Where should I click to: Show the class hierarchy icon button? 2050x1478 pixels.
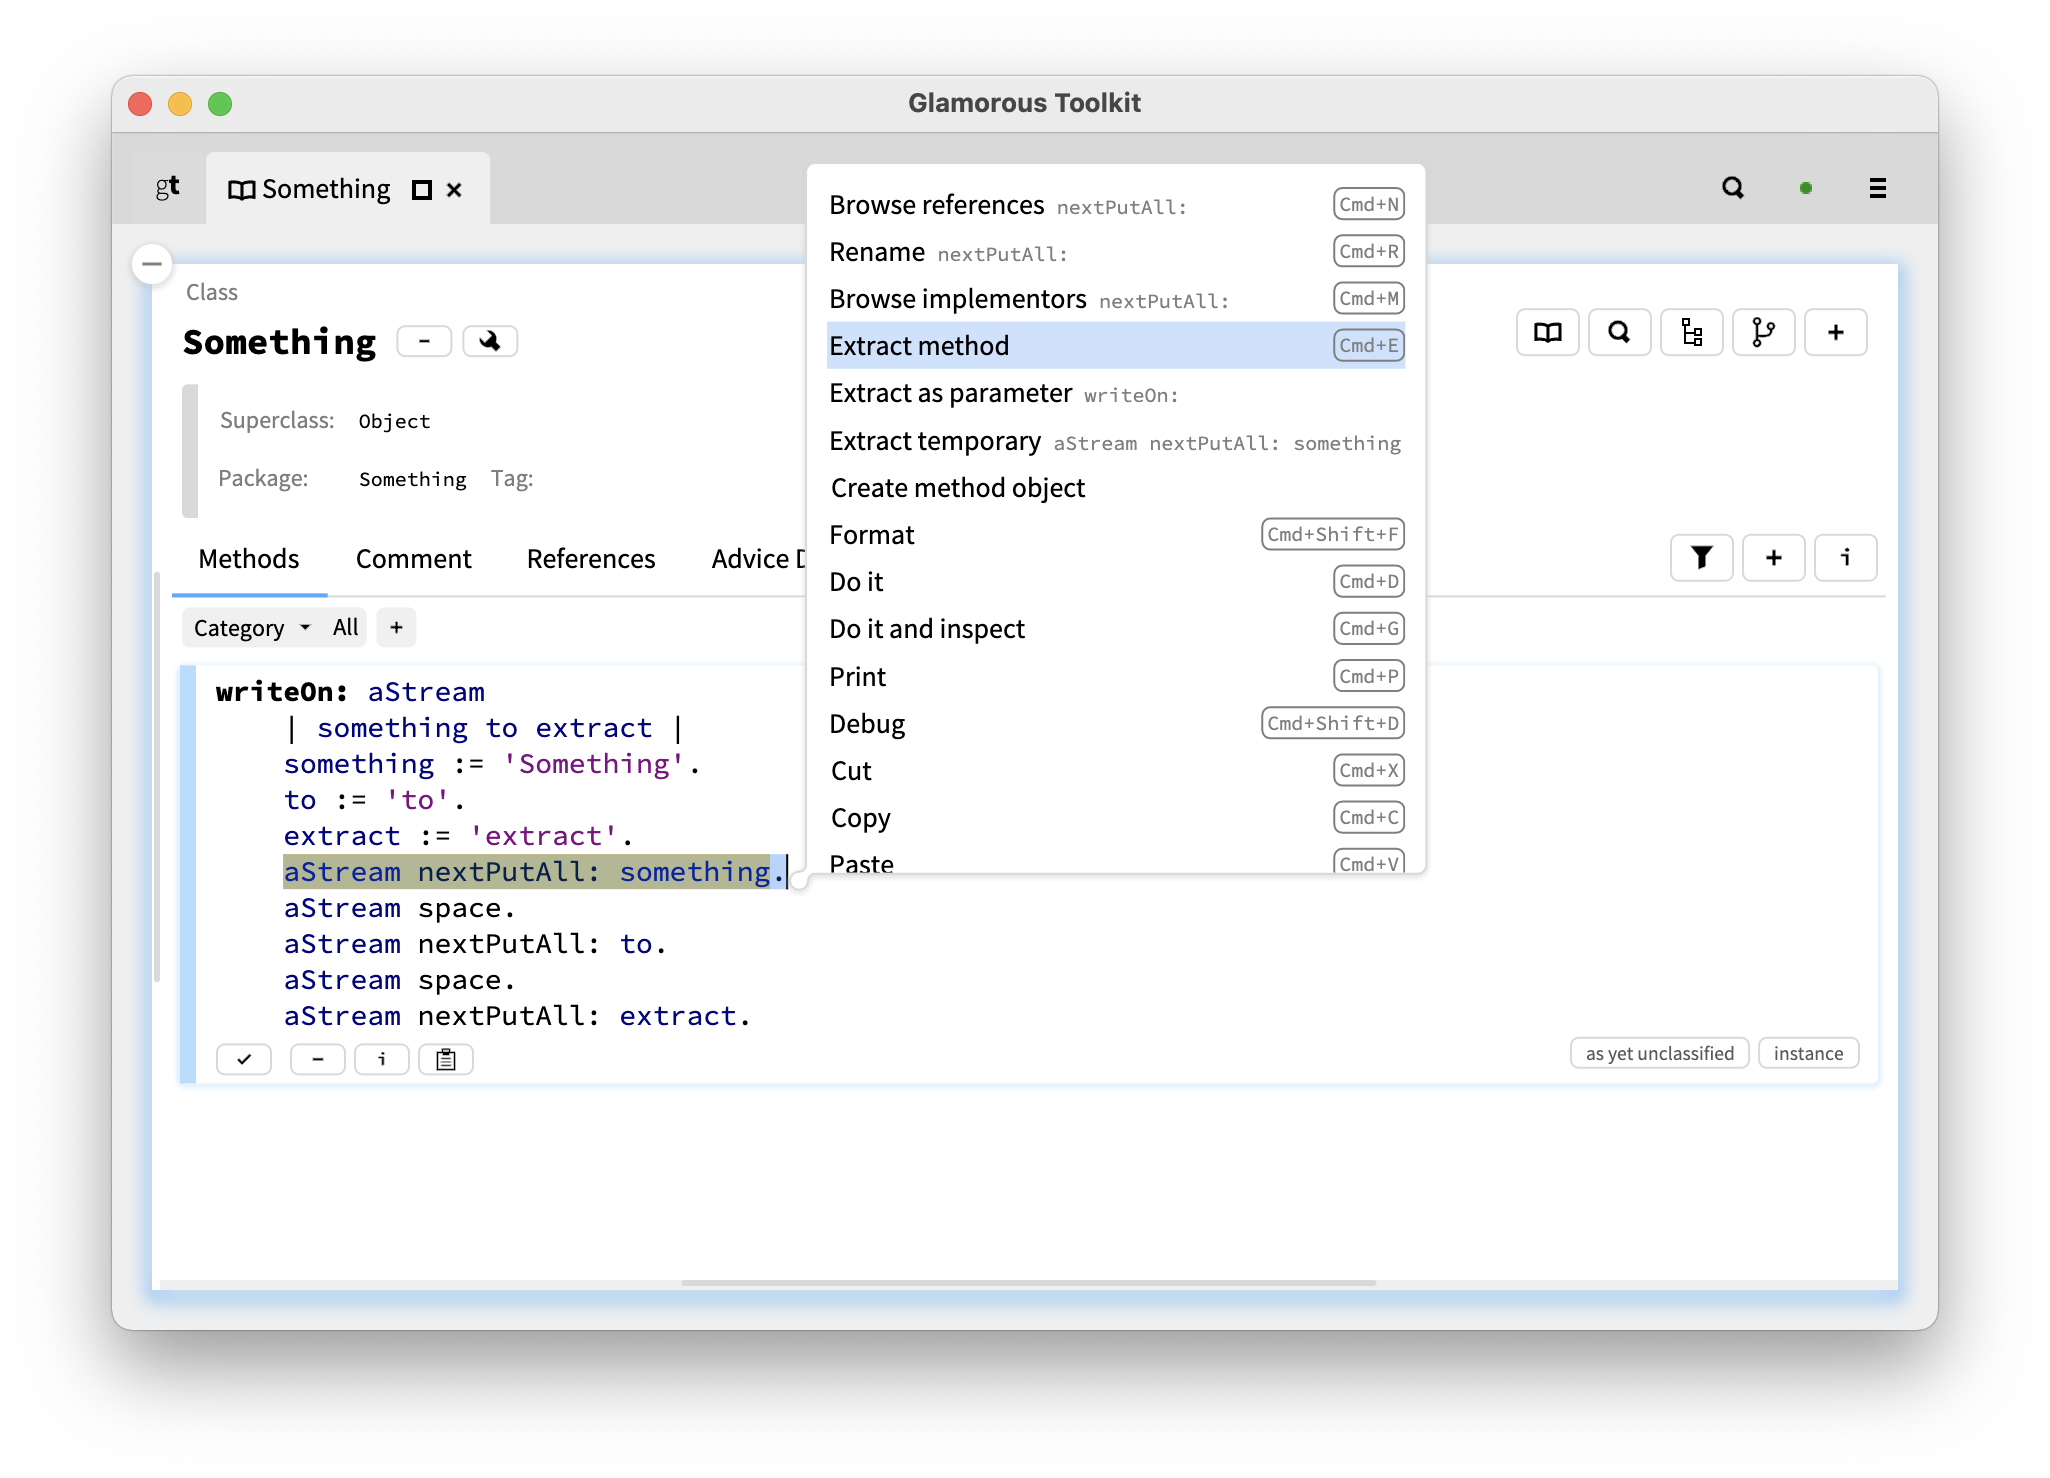[1692, 332]
